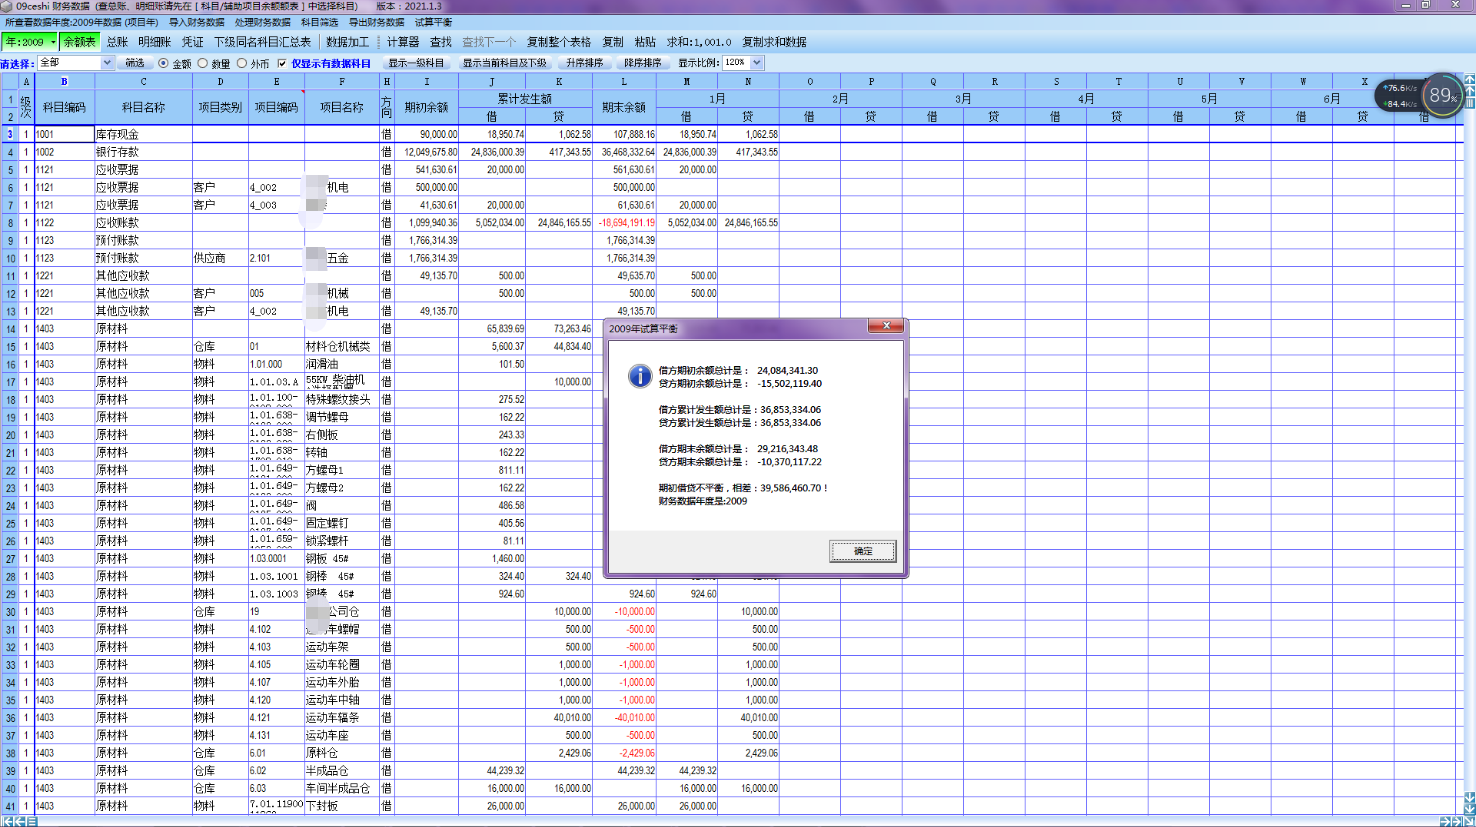The height and width of the screenshot is (827, 1476).
Task: Select the 外币 radio button
Action: [x=242, y=63]
